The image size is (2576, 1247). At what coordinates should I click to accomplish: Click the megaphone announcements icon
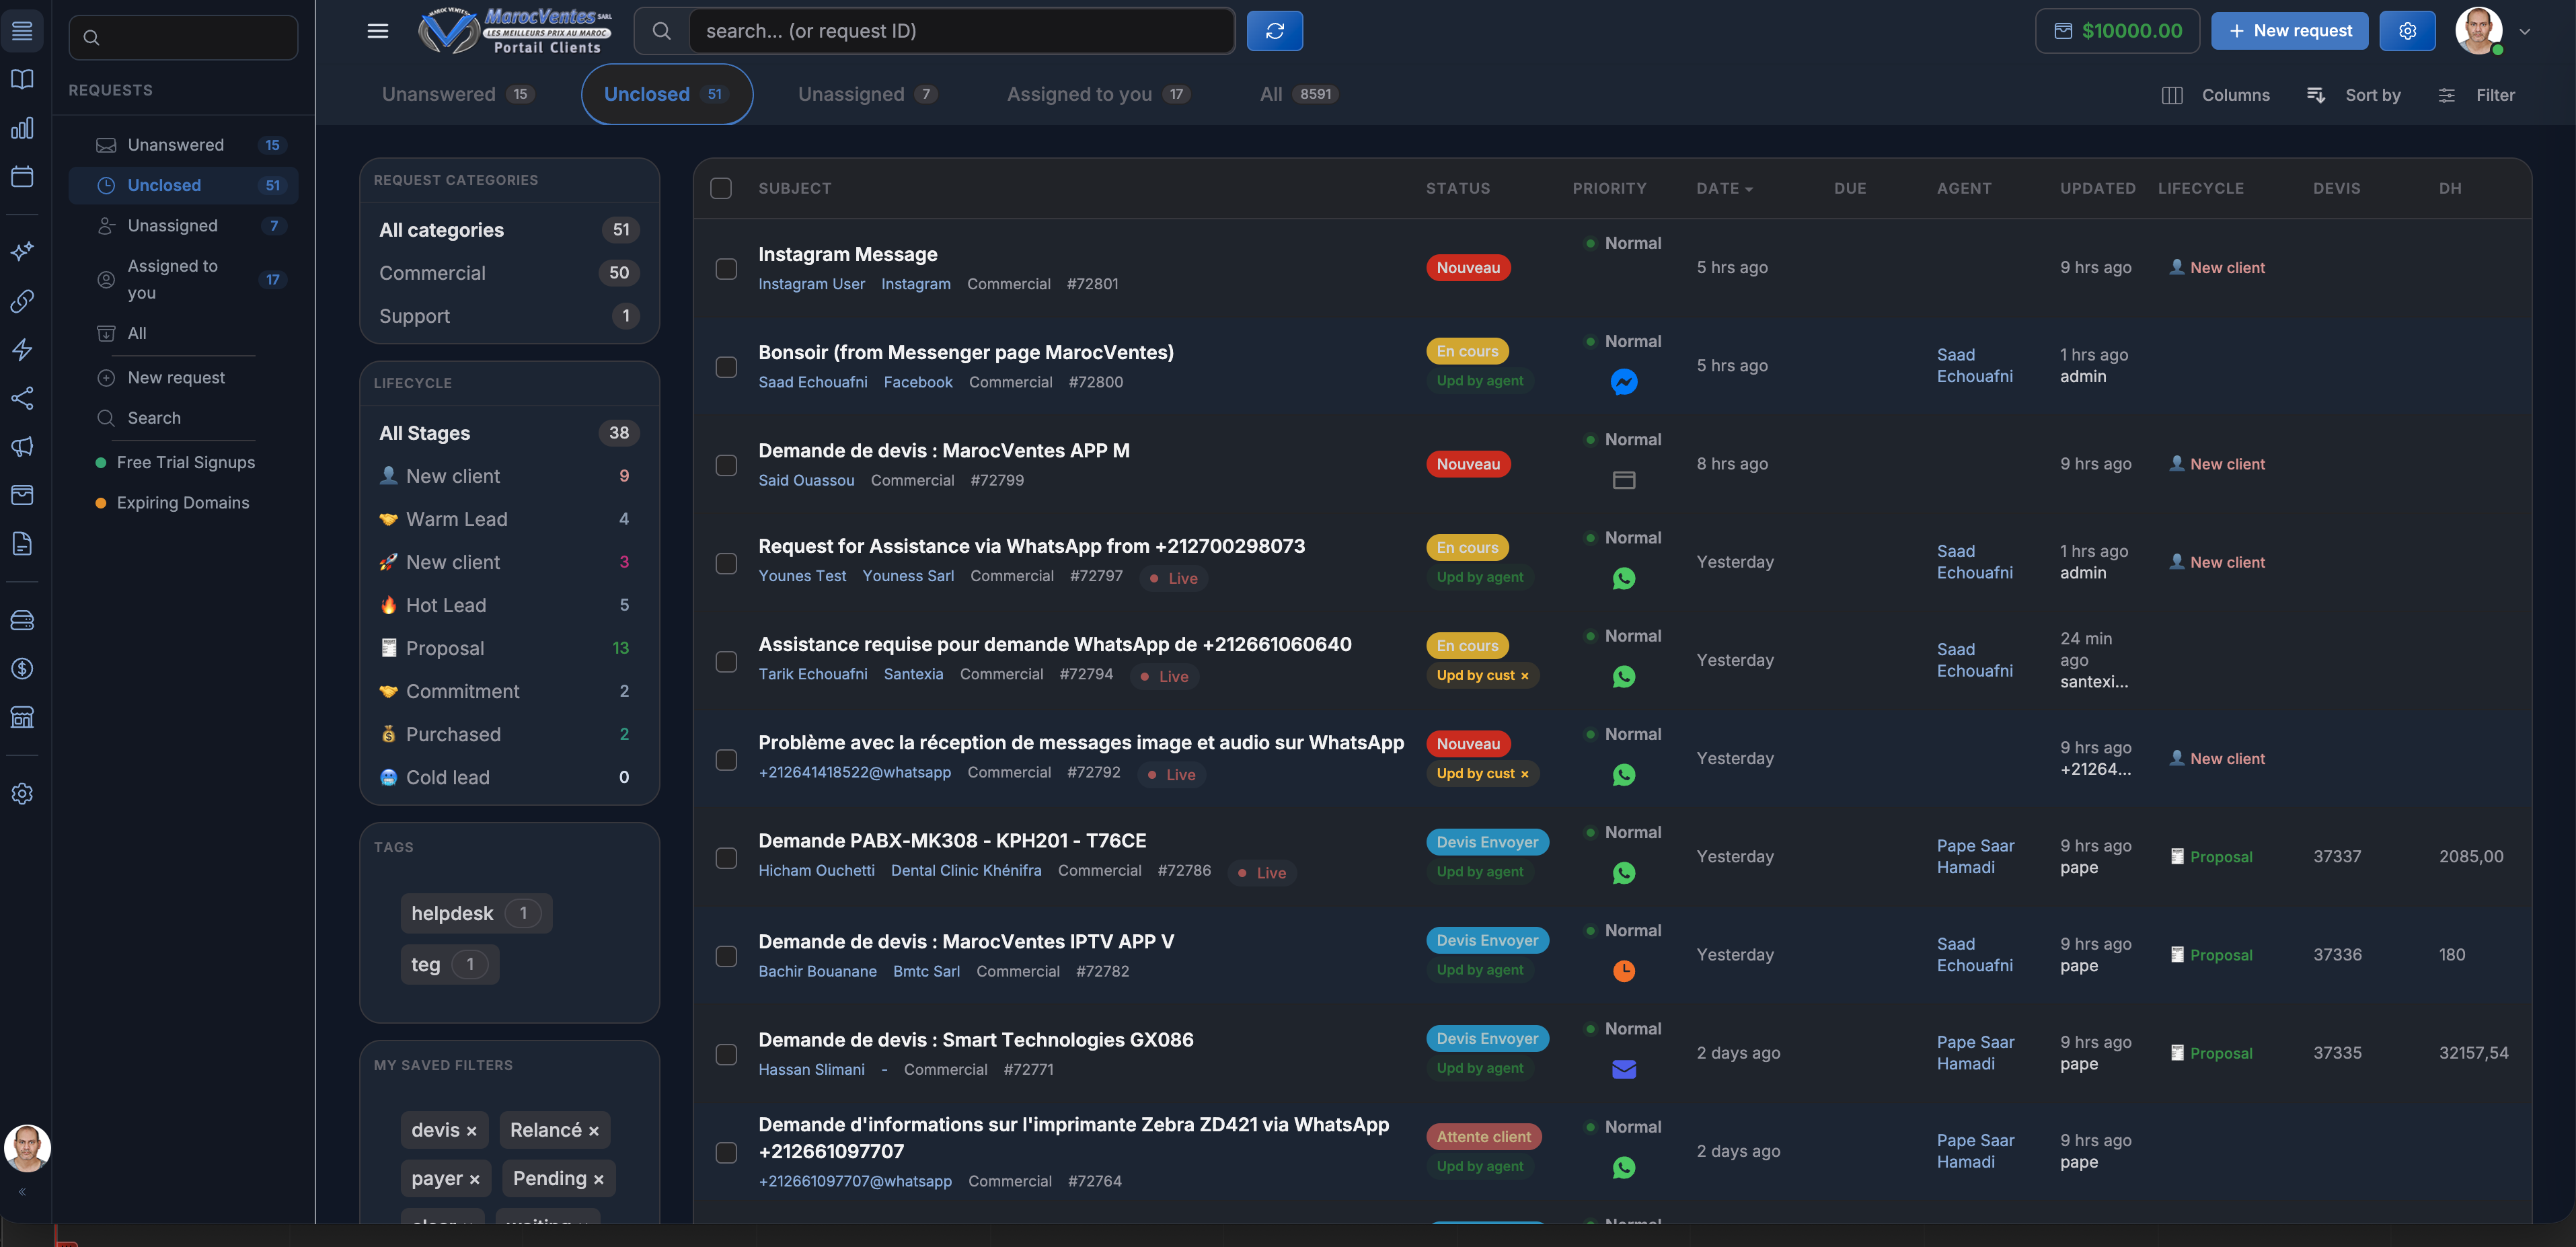[22, 446]
